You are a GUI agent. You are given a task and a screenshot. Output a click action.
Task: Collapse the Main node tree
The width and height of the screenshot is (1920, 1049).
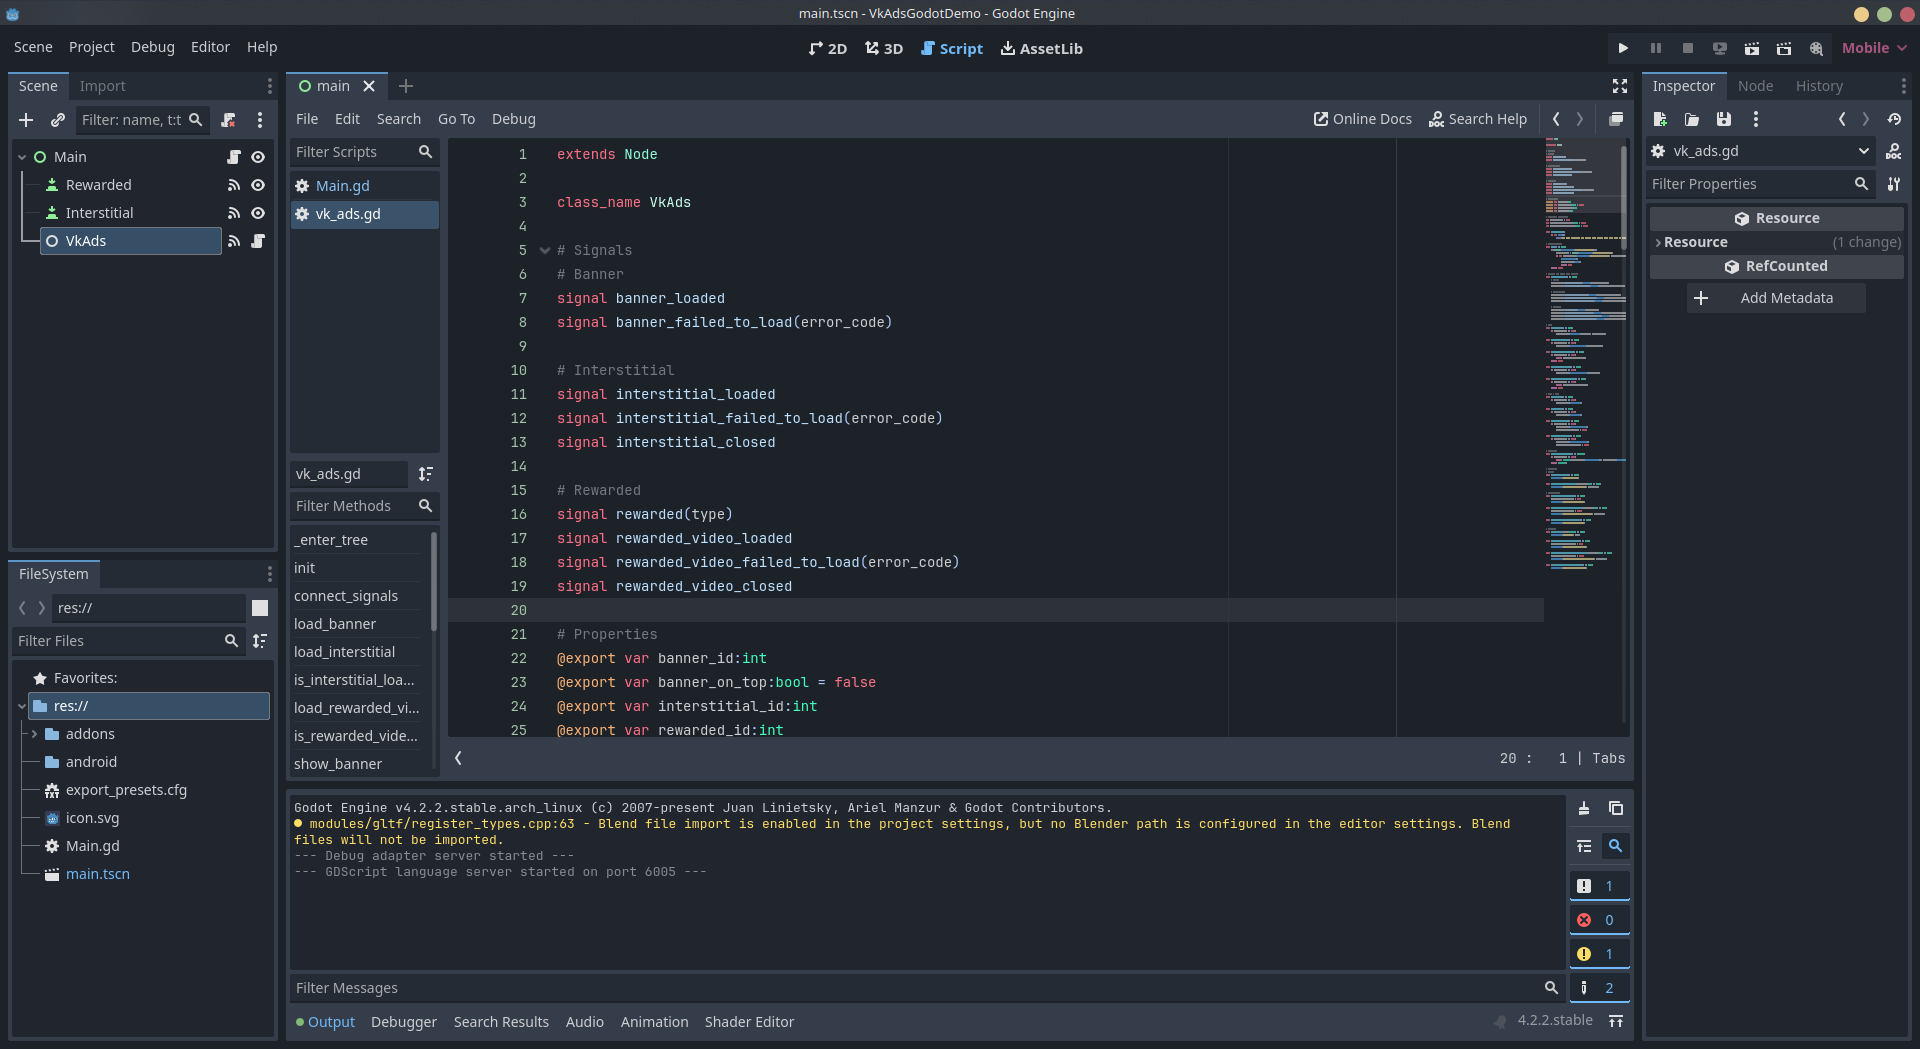click(x=22, y=157)
